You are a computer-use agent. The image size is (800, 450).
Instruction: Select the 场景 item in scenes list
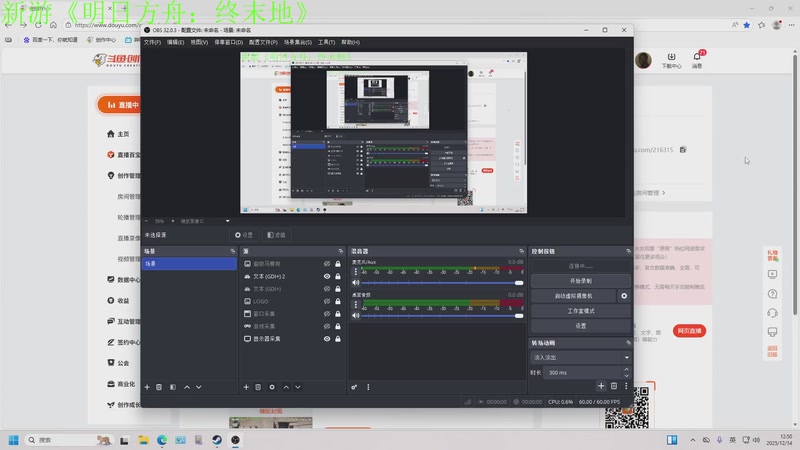pos(189,264)
